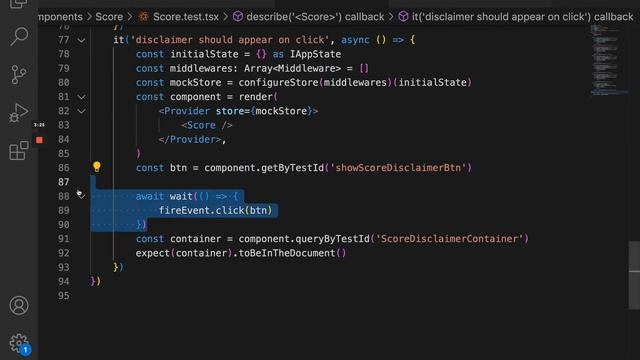Open the Manage gear settings menu
Screen dimensions: 640x360
point(19,343)
